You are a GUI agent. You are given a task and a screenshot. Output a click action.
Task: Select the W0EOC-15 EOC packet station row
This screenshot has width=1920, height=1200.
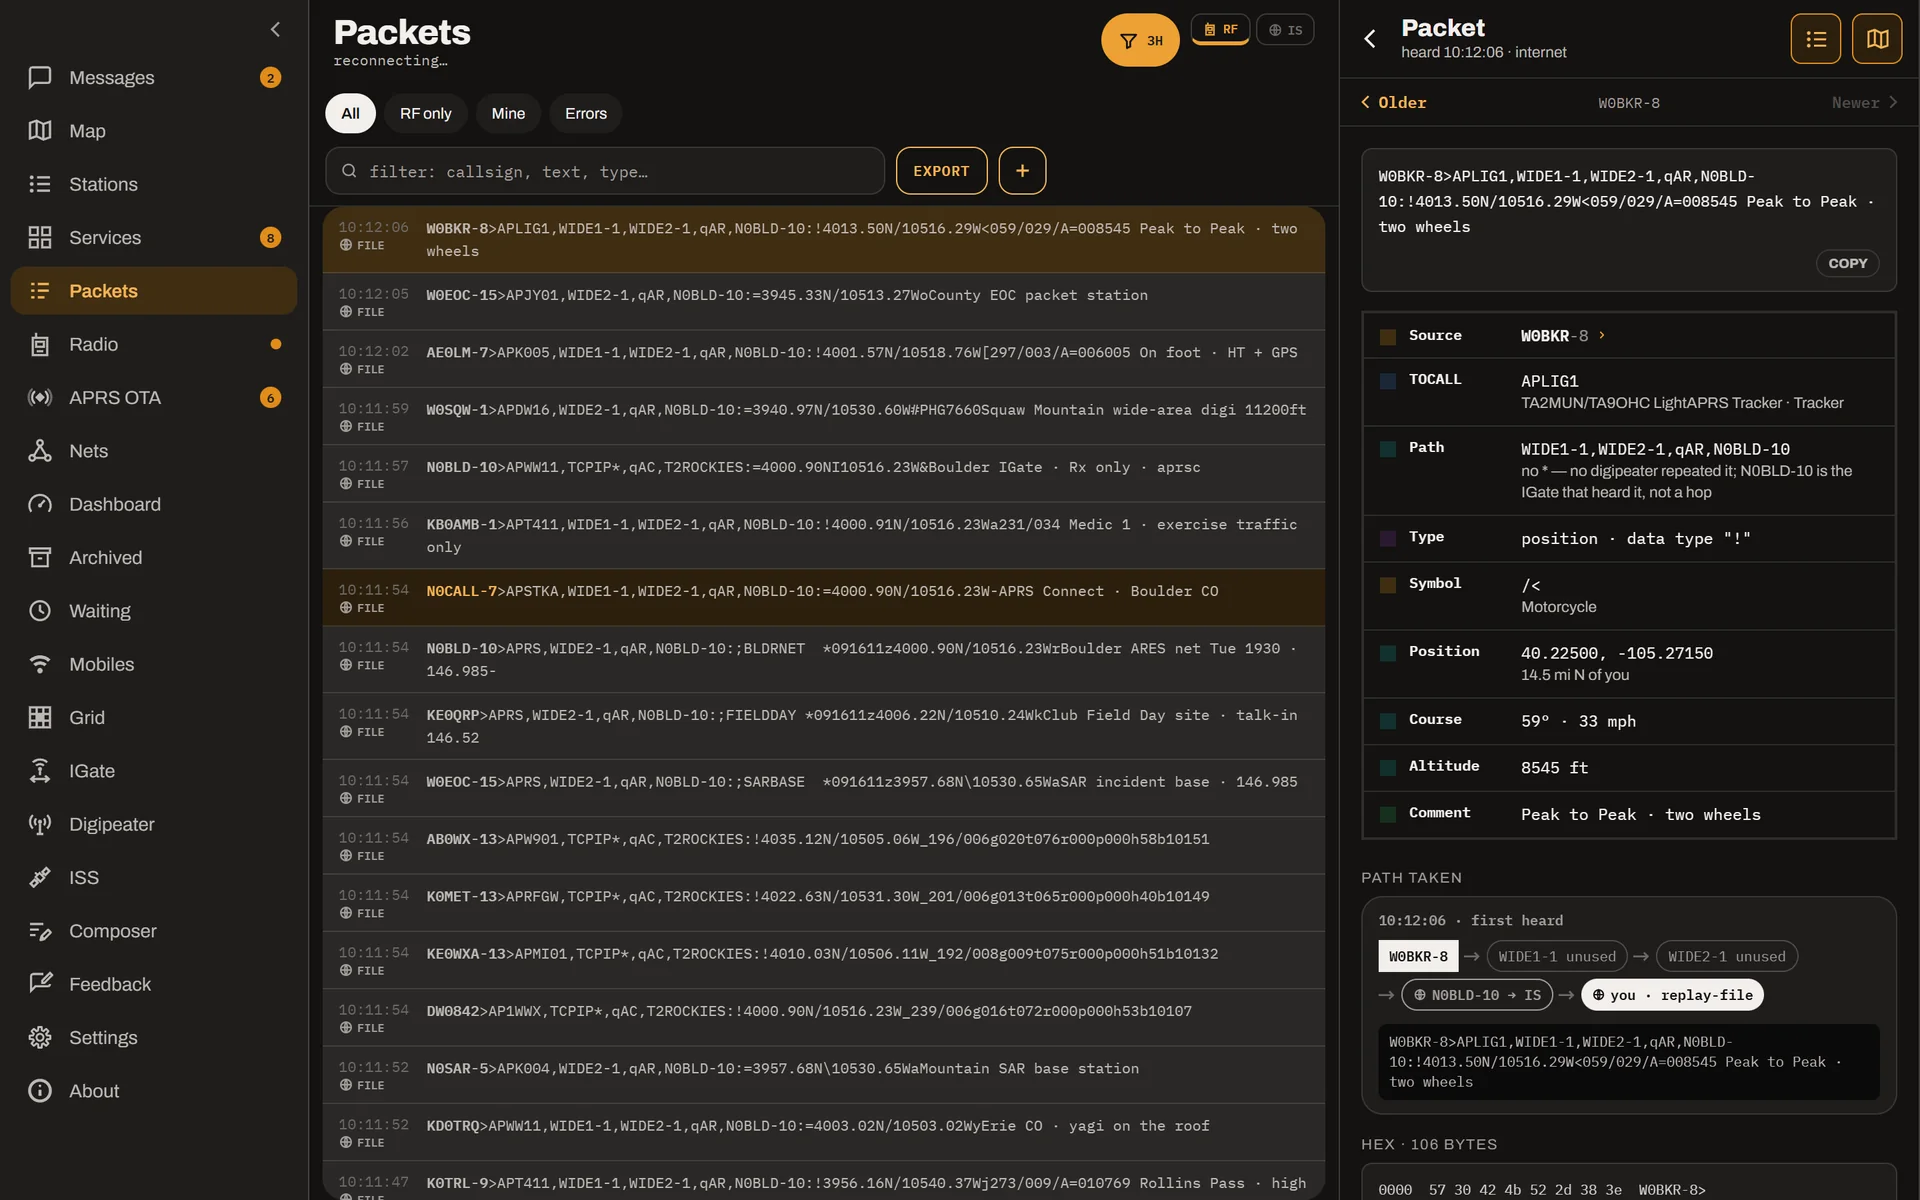824,302
